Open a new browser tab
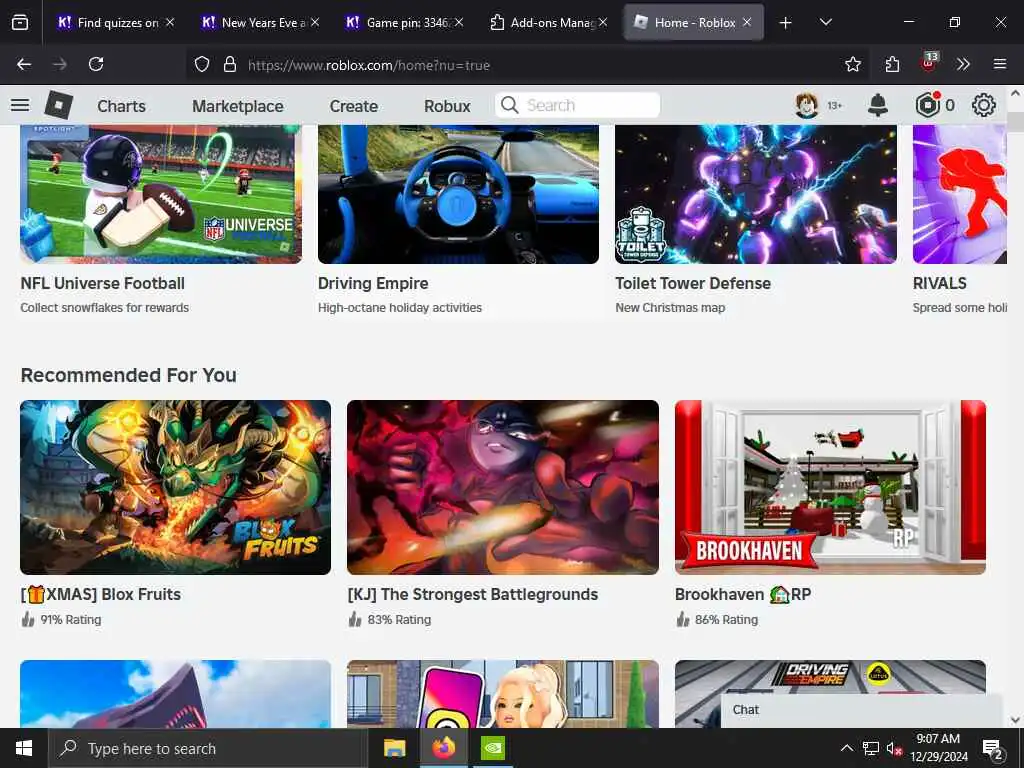 pos(786,23)
